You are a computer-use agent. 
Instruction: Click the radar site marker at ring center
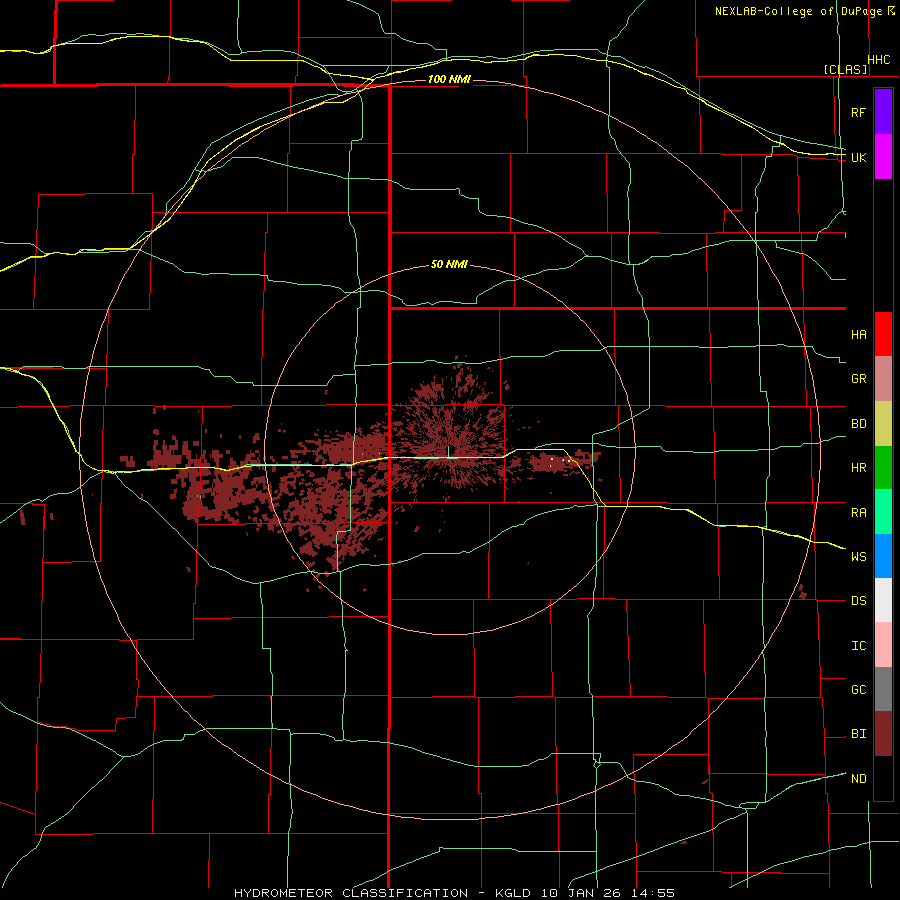[x=449, y=452]
